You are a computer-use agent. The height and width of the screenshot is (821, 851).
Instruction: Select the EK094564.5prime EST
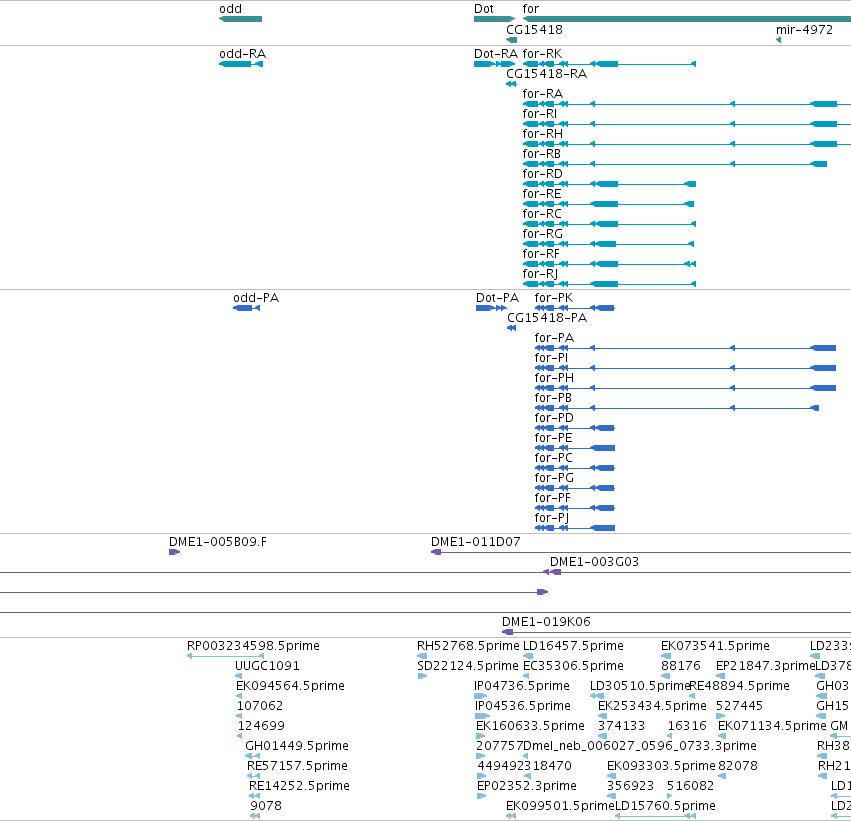pos(239,696)
